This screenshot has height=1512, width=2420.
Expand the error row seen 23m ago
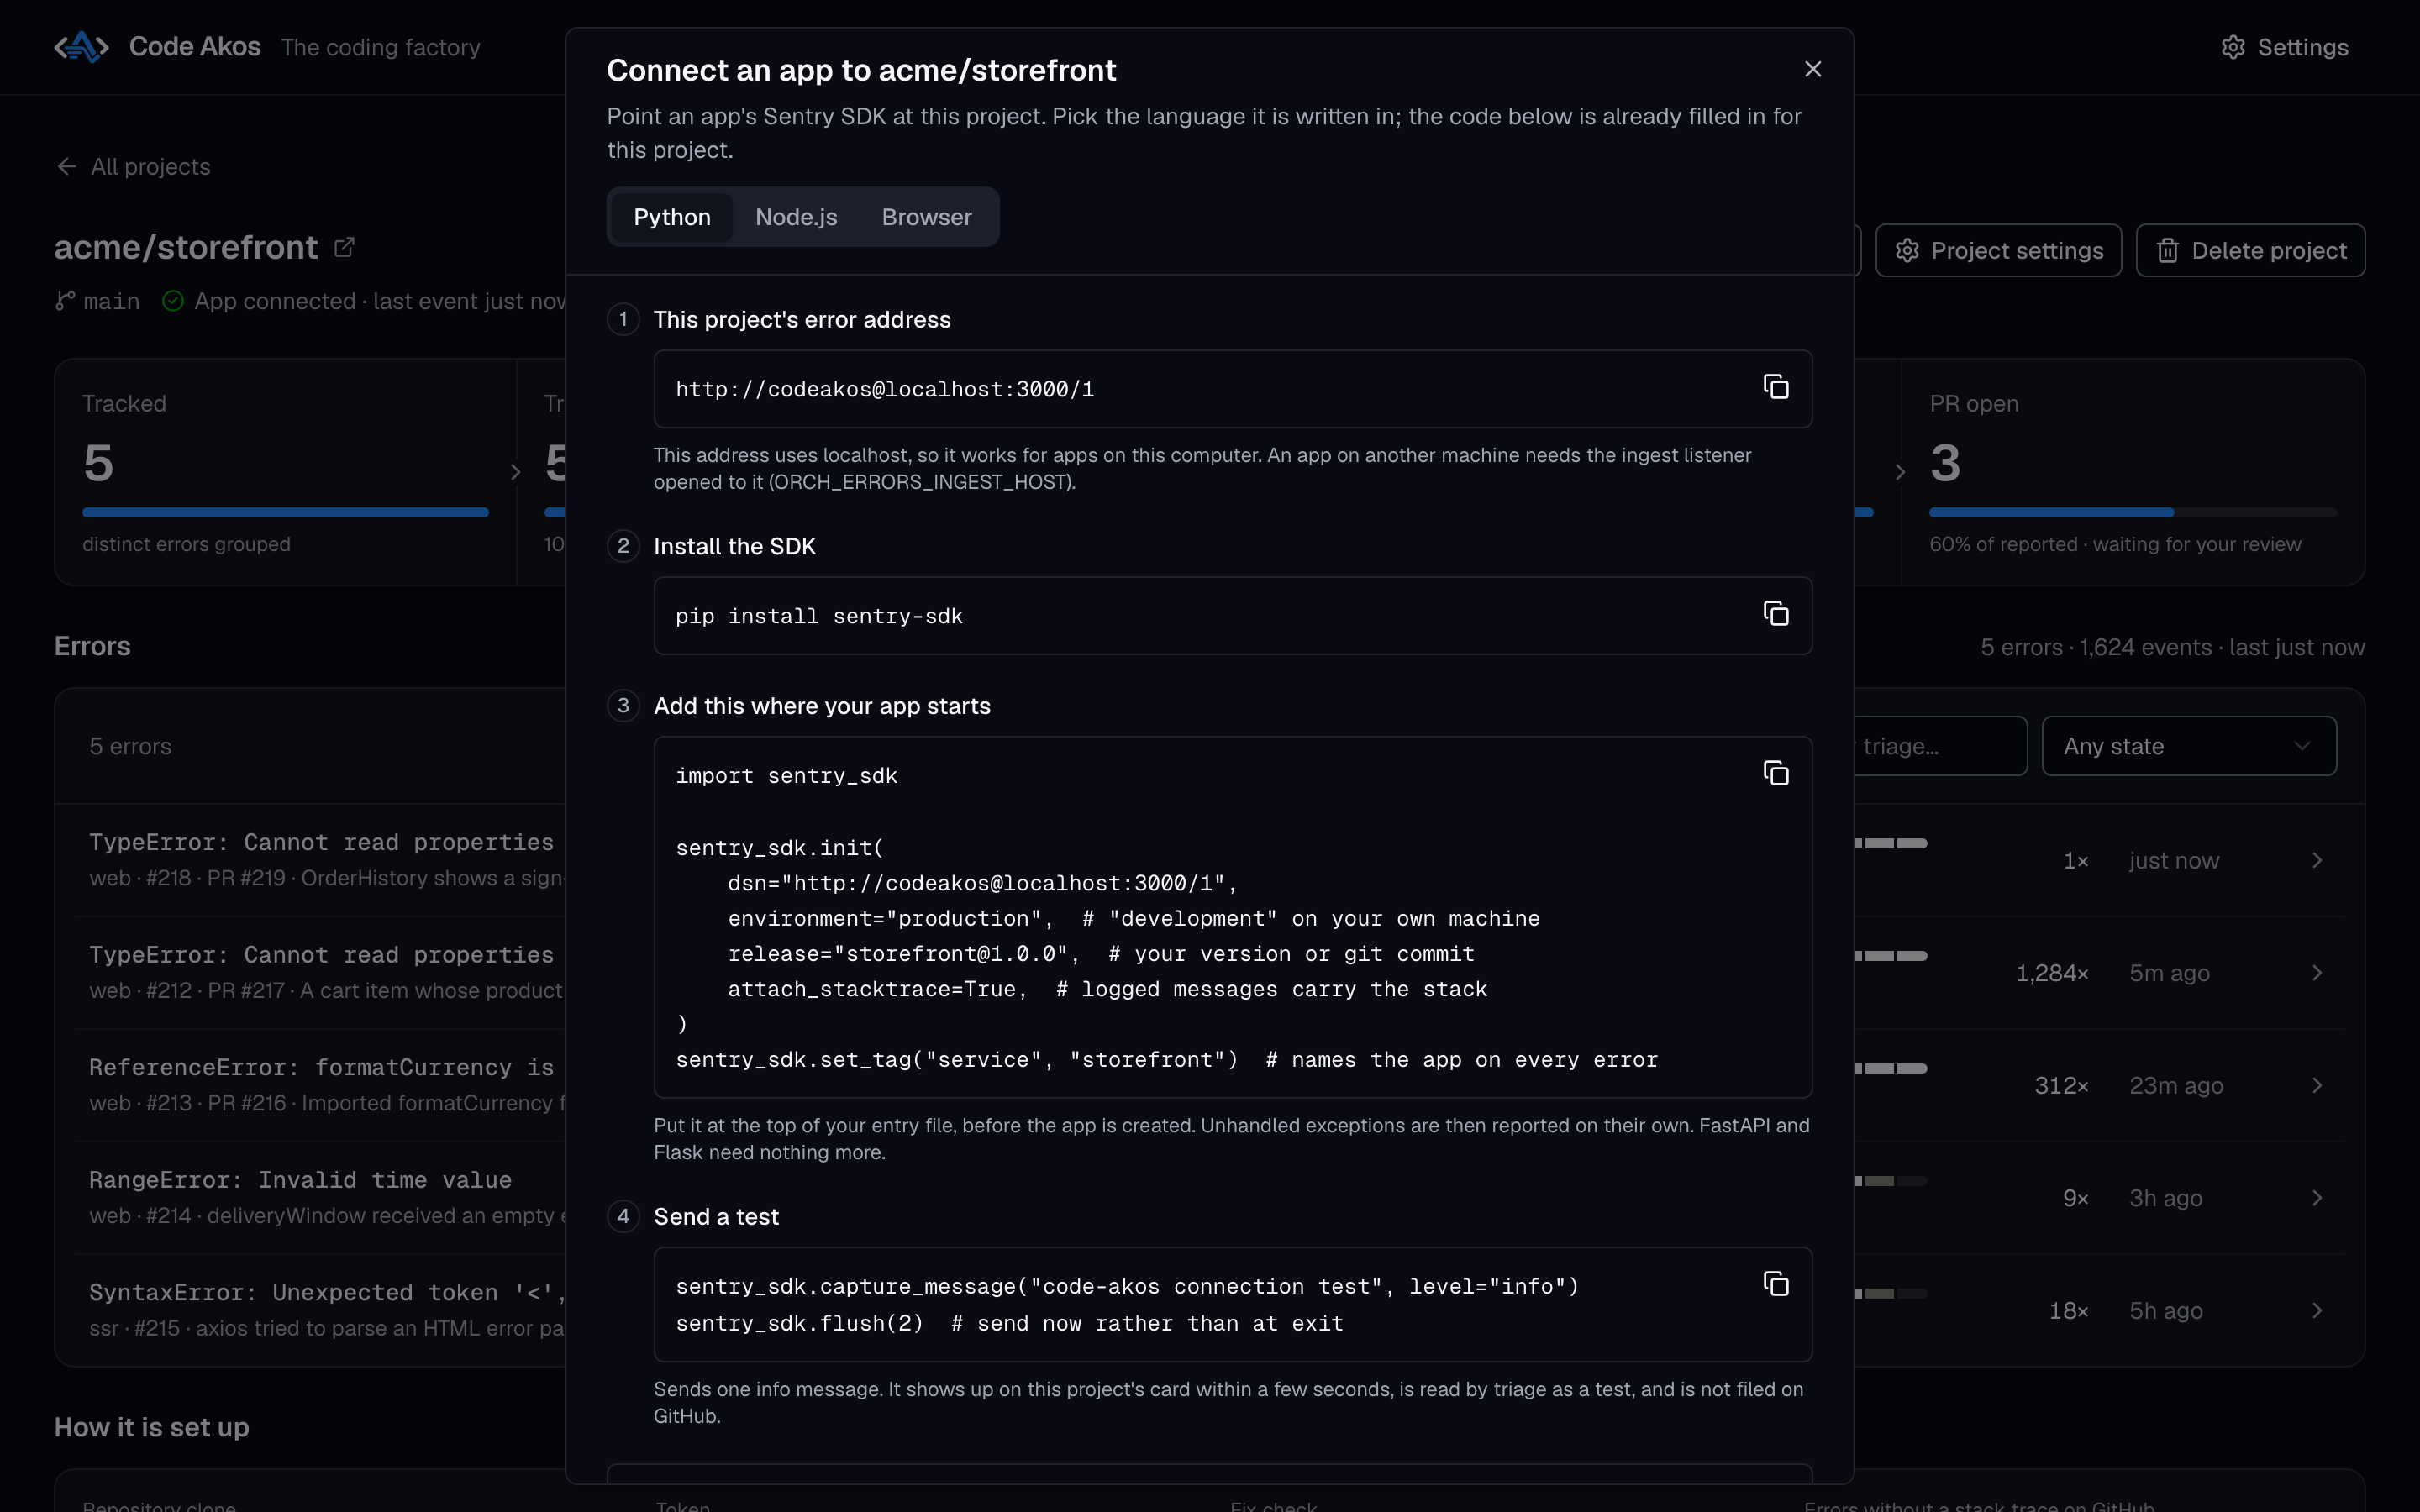(2317, 1085)
